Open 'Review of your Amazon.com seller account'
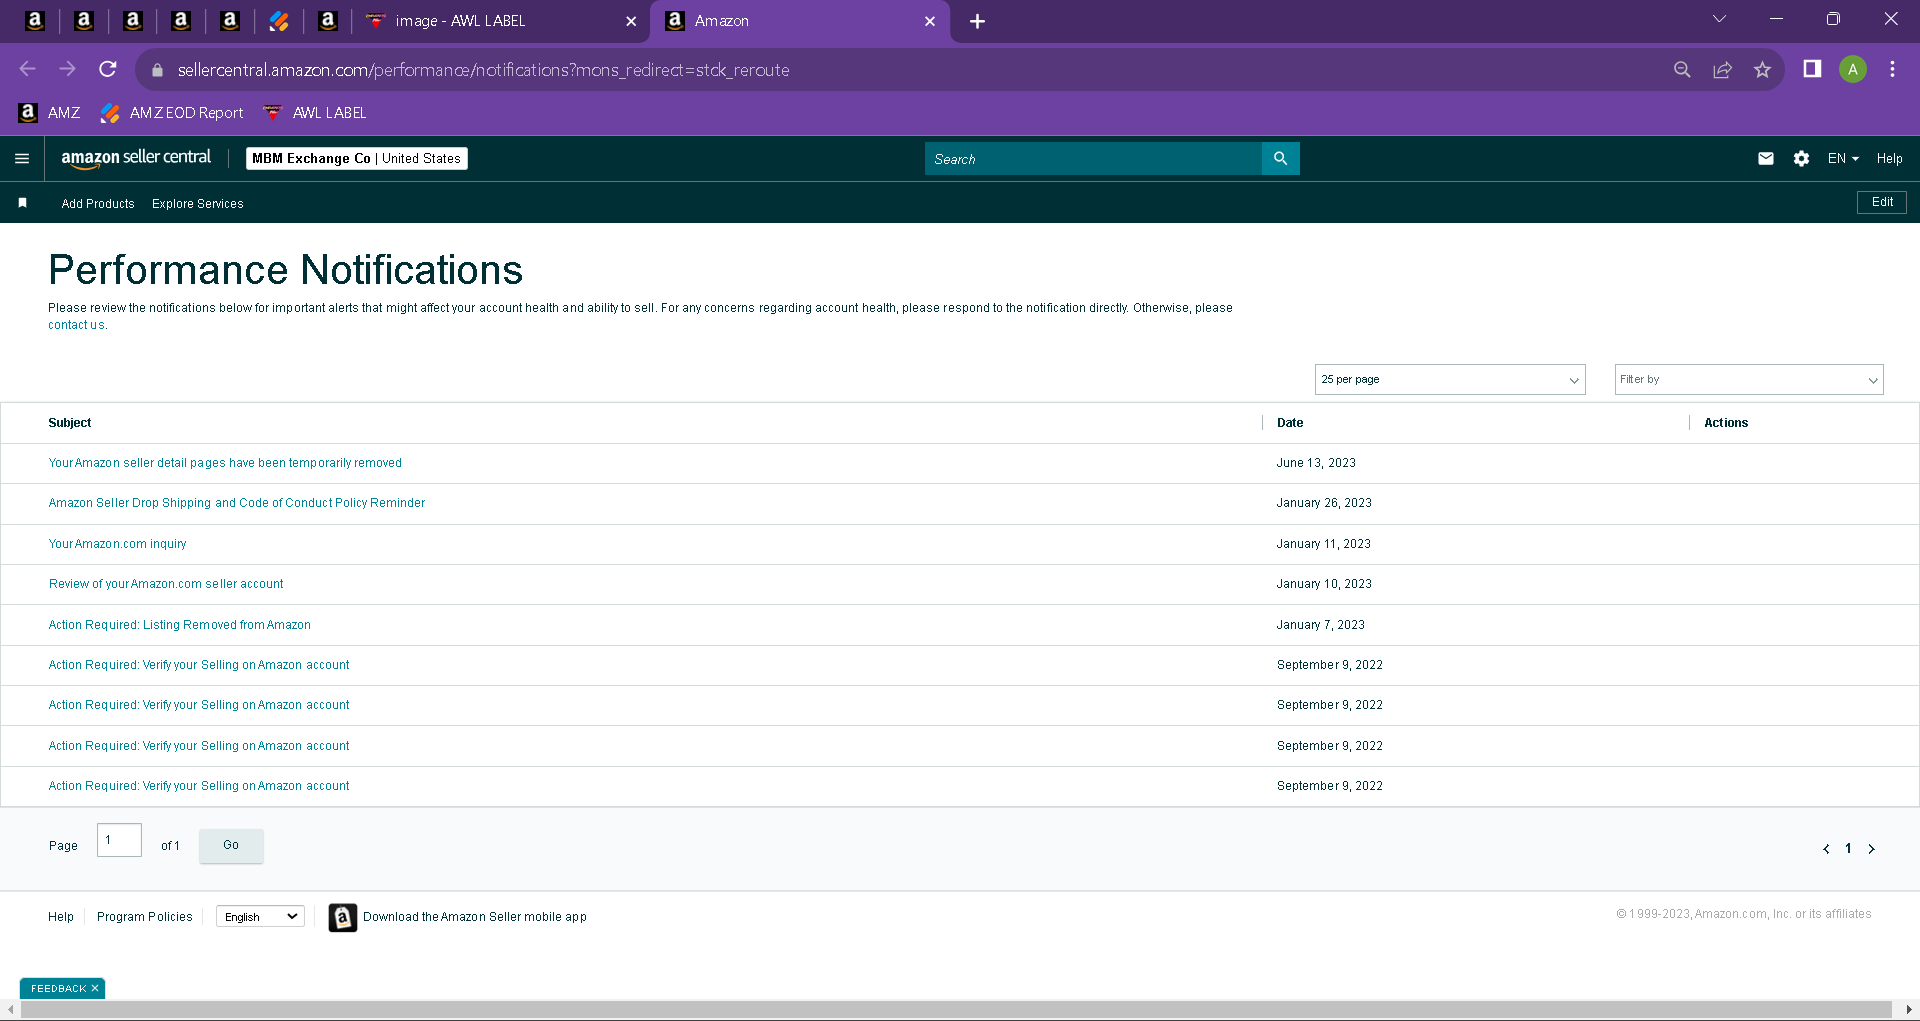 pyautogui.click(x=166, y=584)
